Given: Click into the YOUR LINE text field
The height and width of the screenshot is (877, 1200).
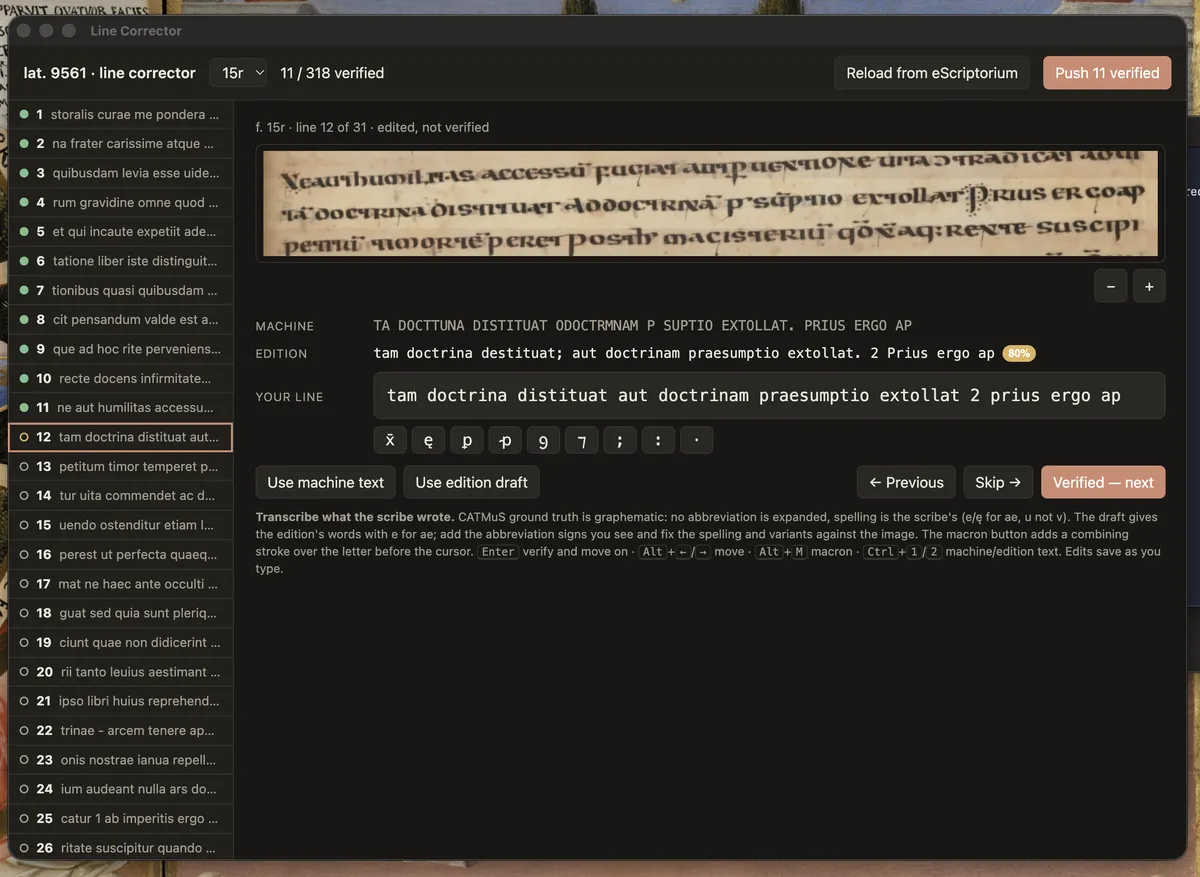Looking at the screenshot, I should point(769,396).
